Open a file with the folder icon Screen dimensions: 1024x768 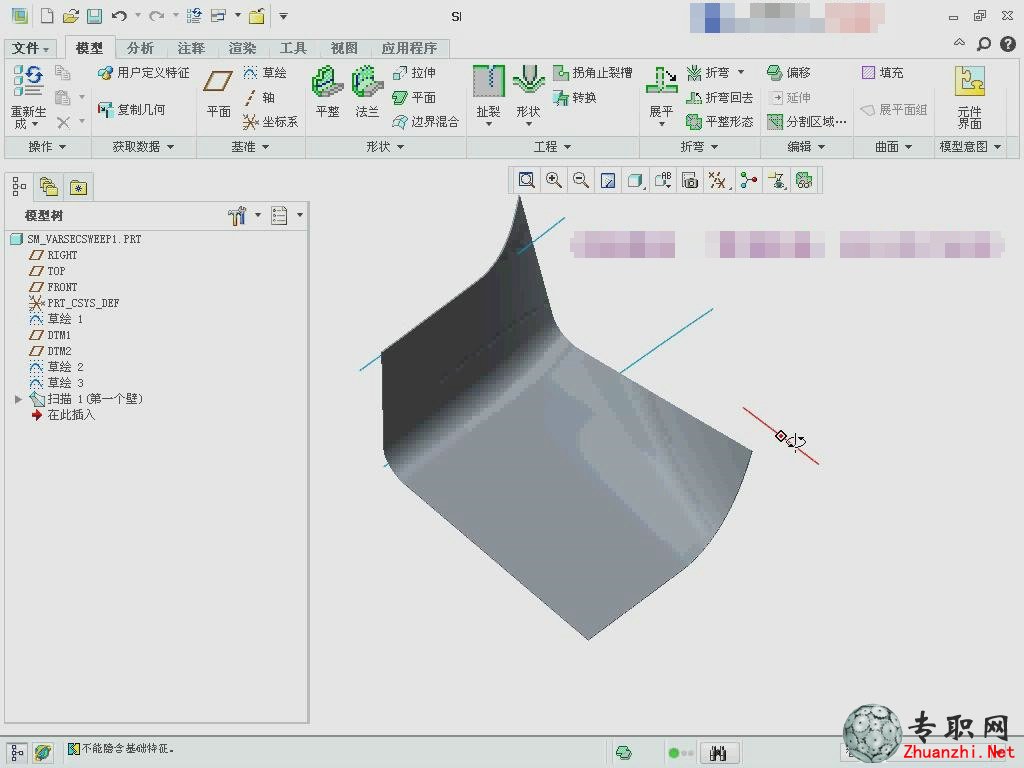pyautogui.click(x=71, y=16)
